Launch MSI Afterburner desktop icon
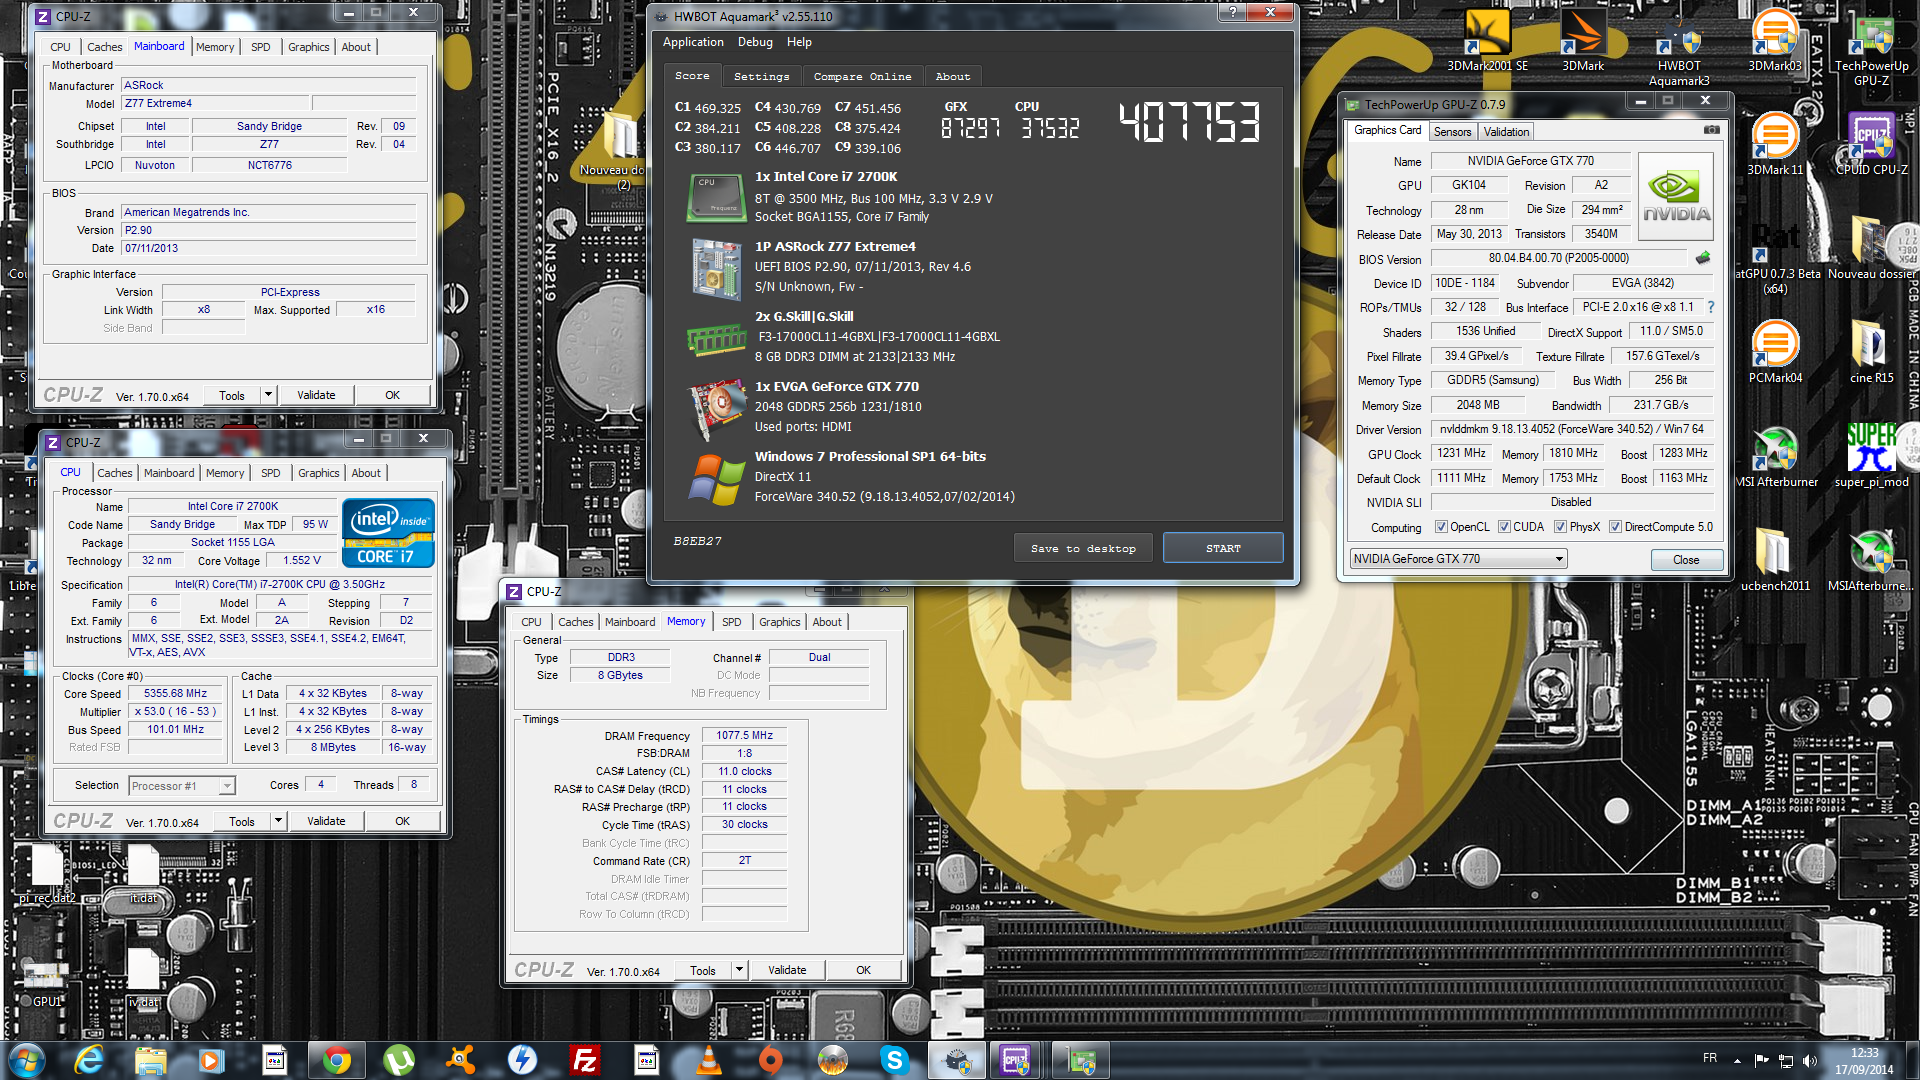The width and height of the screenshot is (1920, 1080). 1776,455
